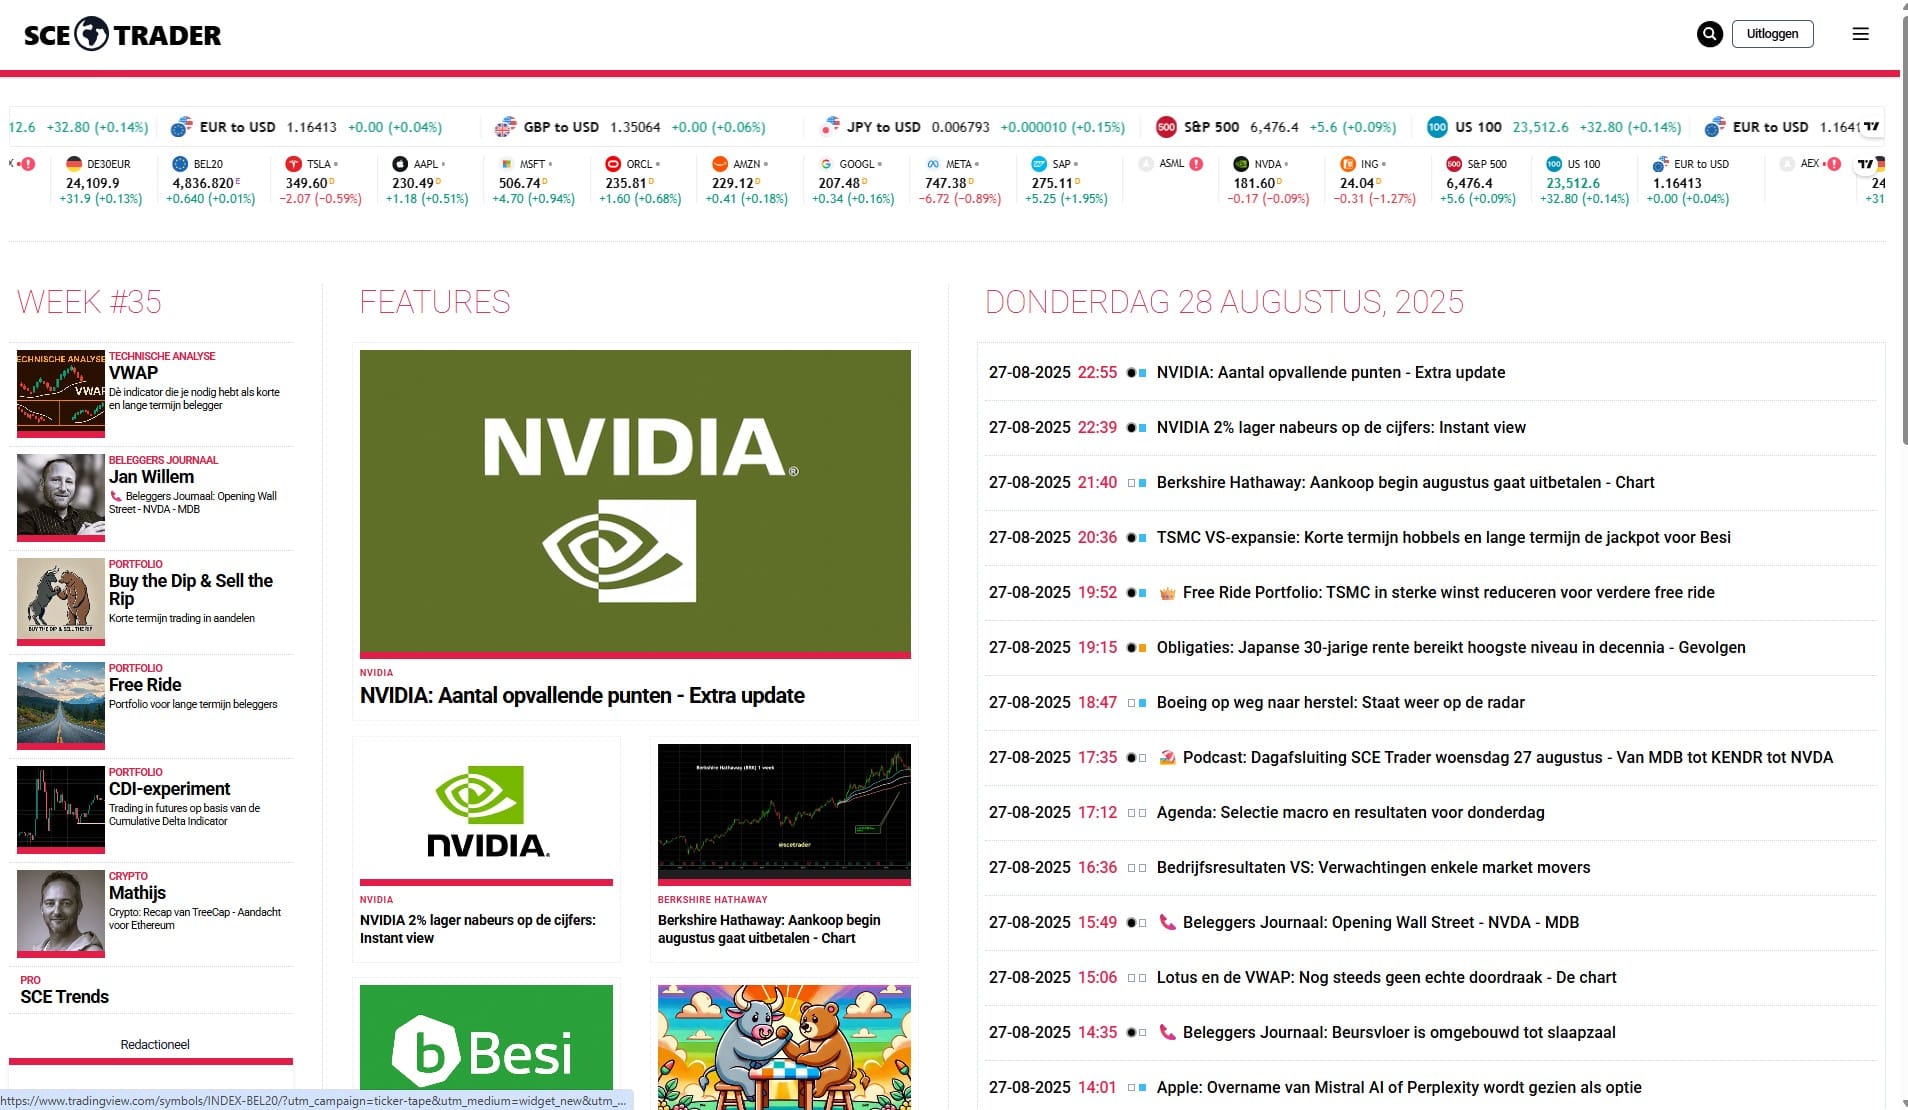This screenshot has height=1110, width=1908.
Task: Select the AAPL ticker logo
Action: pyautogui.click(x=400, y=164)
